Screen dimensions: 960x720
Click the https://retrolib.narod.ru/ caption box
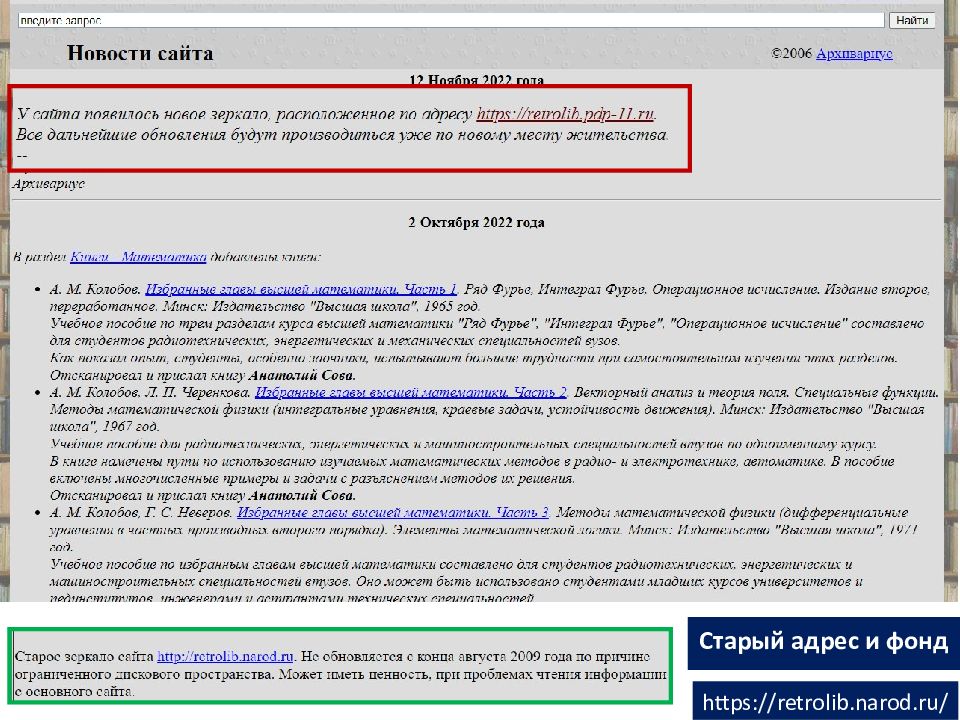[824, 702]
